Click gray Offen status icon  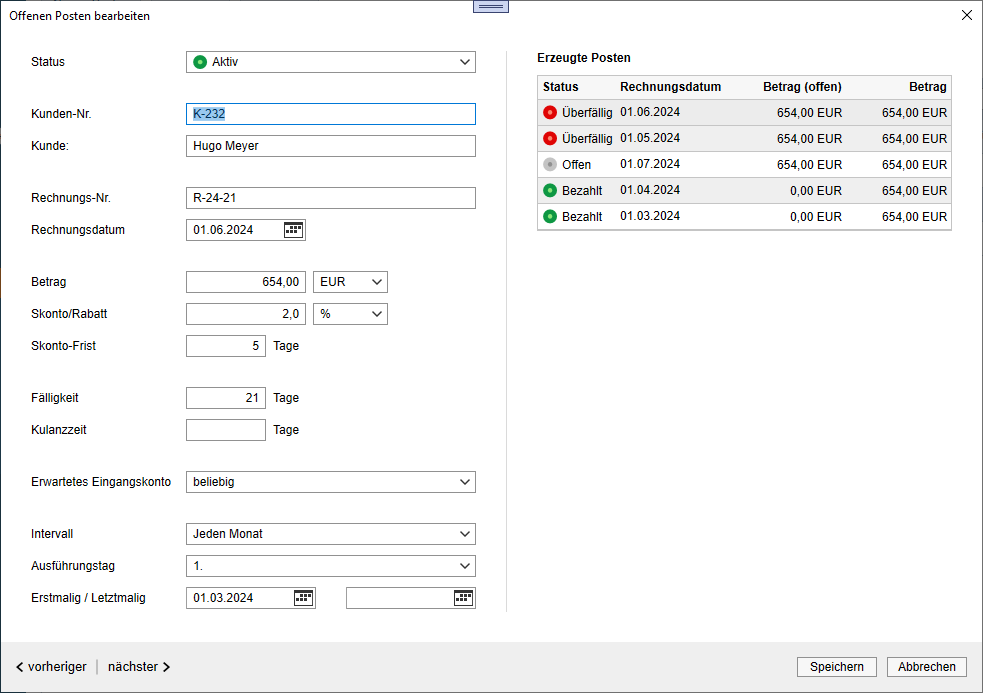(x=550, y=165)
